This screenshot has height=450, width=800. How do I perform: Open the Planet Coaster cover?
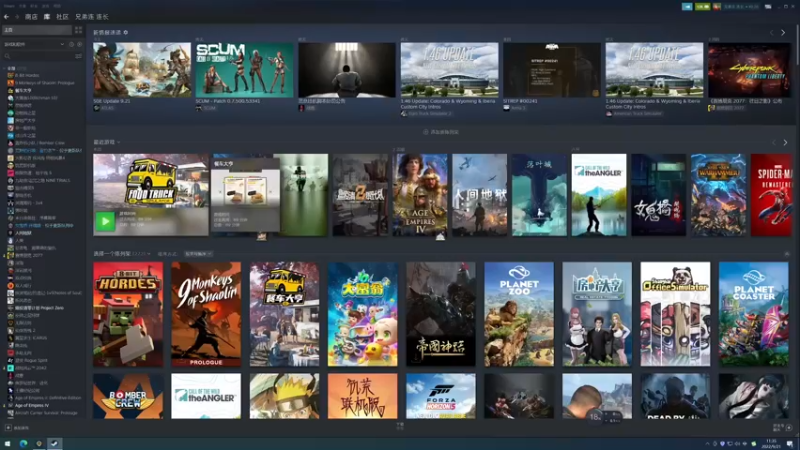click(754, 314)
